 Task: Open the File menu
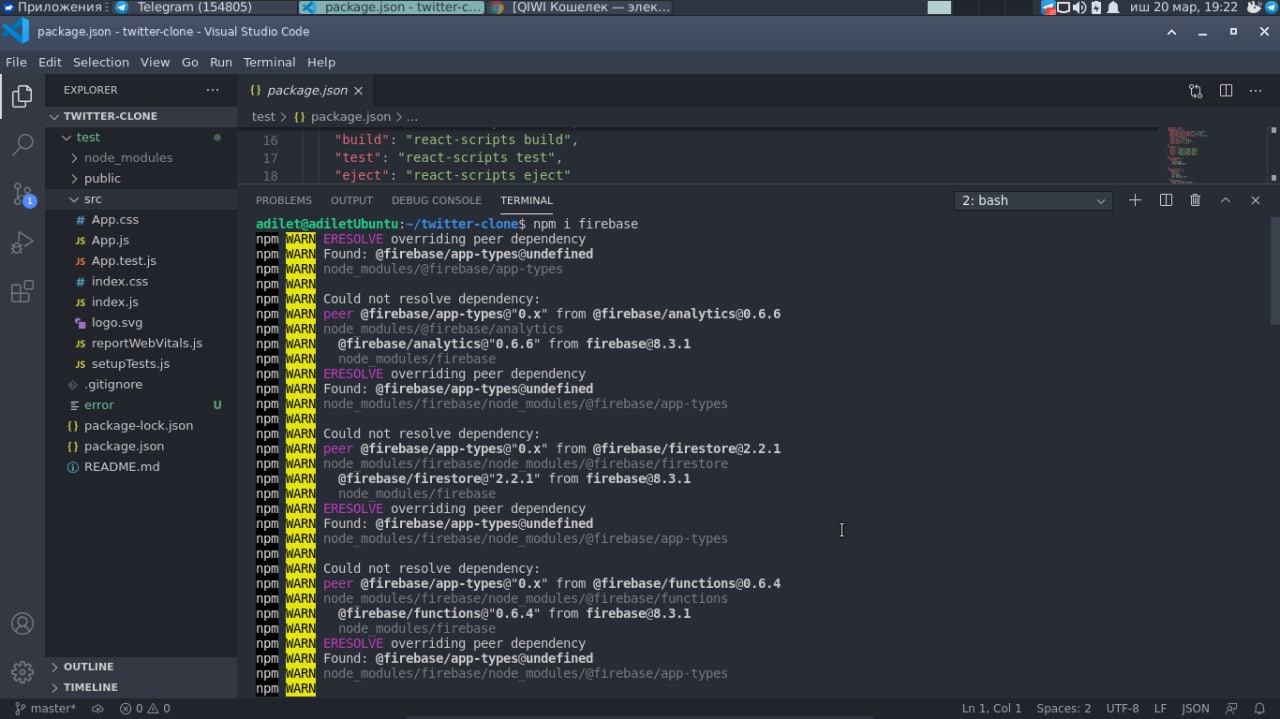(16, 62)
